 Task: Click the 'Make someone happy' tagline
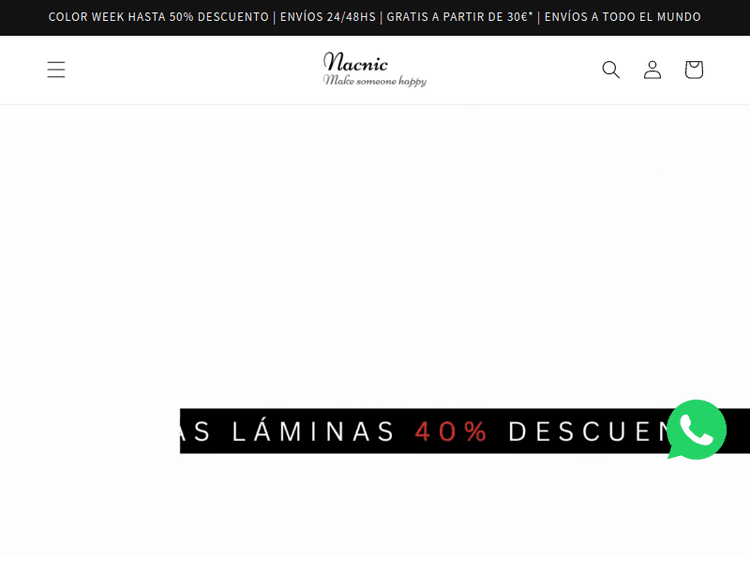(x=375, y=80)
